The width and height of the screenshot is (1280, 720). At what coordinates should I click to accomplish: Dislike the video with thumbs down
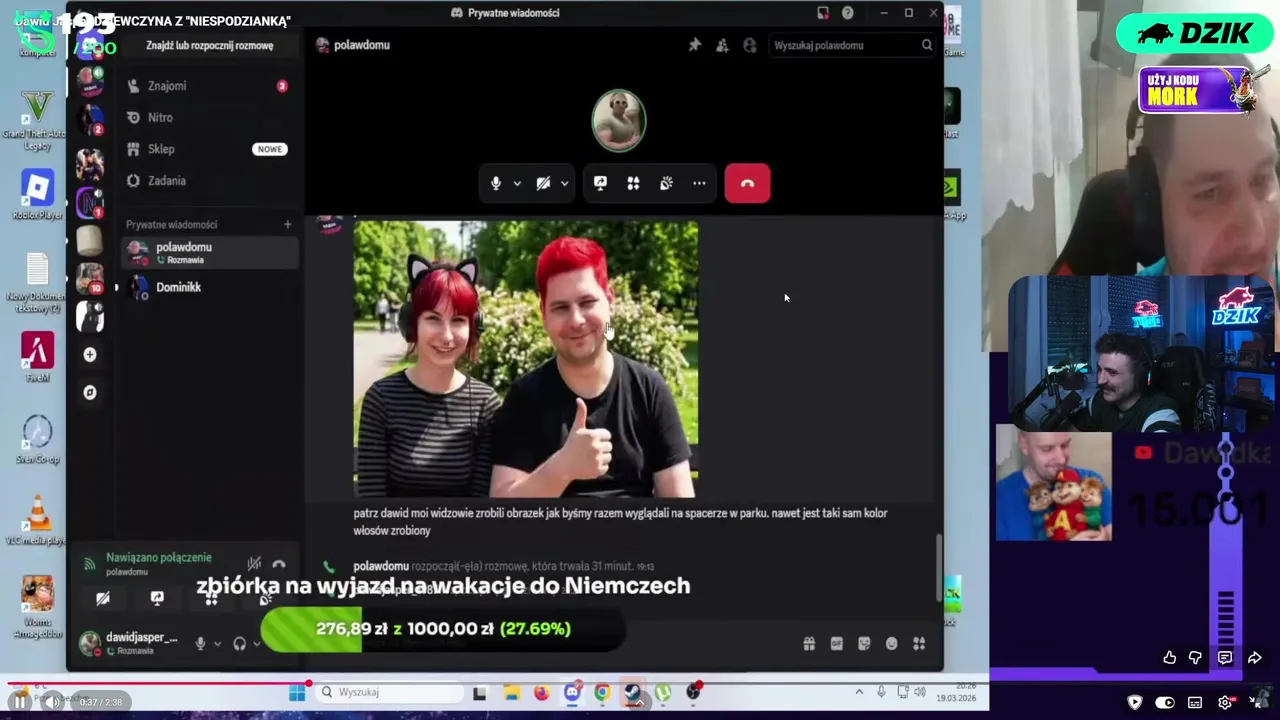(1195, 658)
